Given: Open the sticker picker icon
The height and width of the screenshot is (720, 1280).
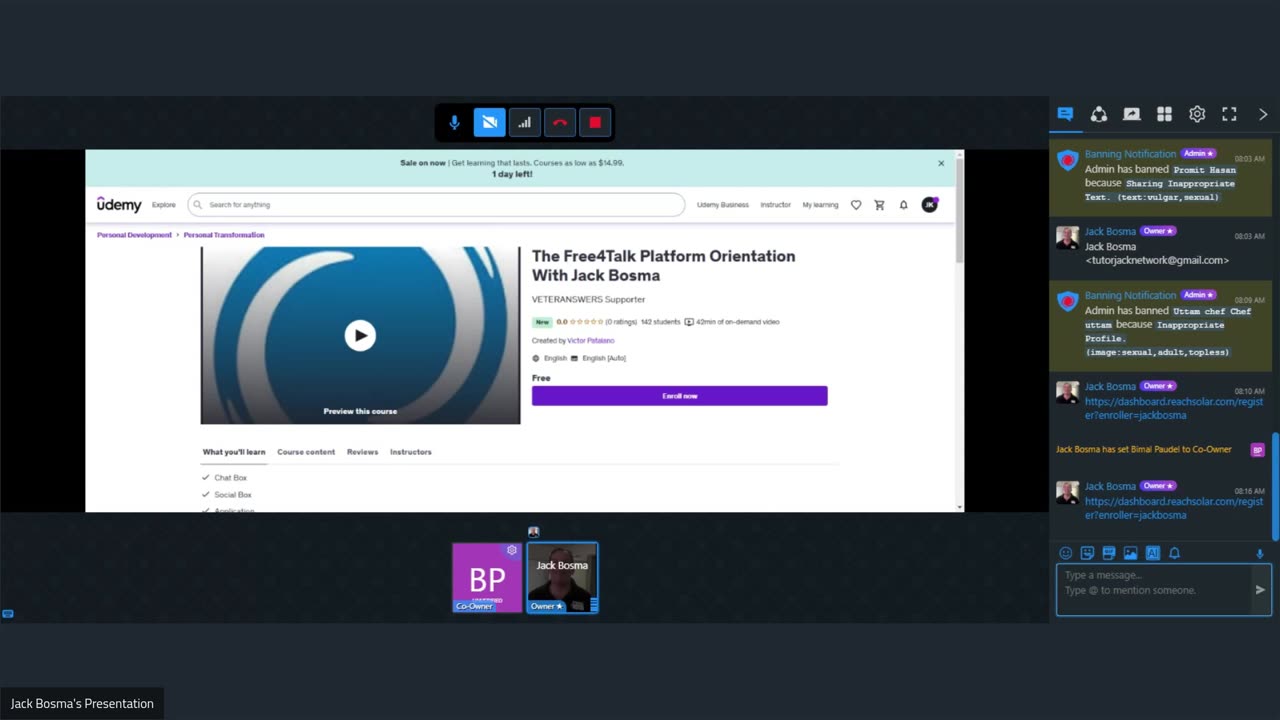Looking at the screenshot, I should click(x=1087, y=553).
